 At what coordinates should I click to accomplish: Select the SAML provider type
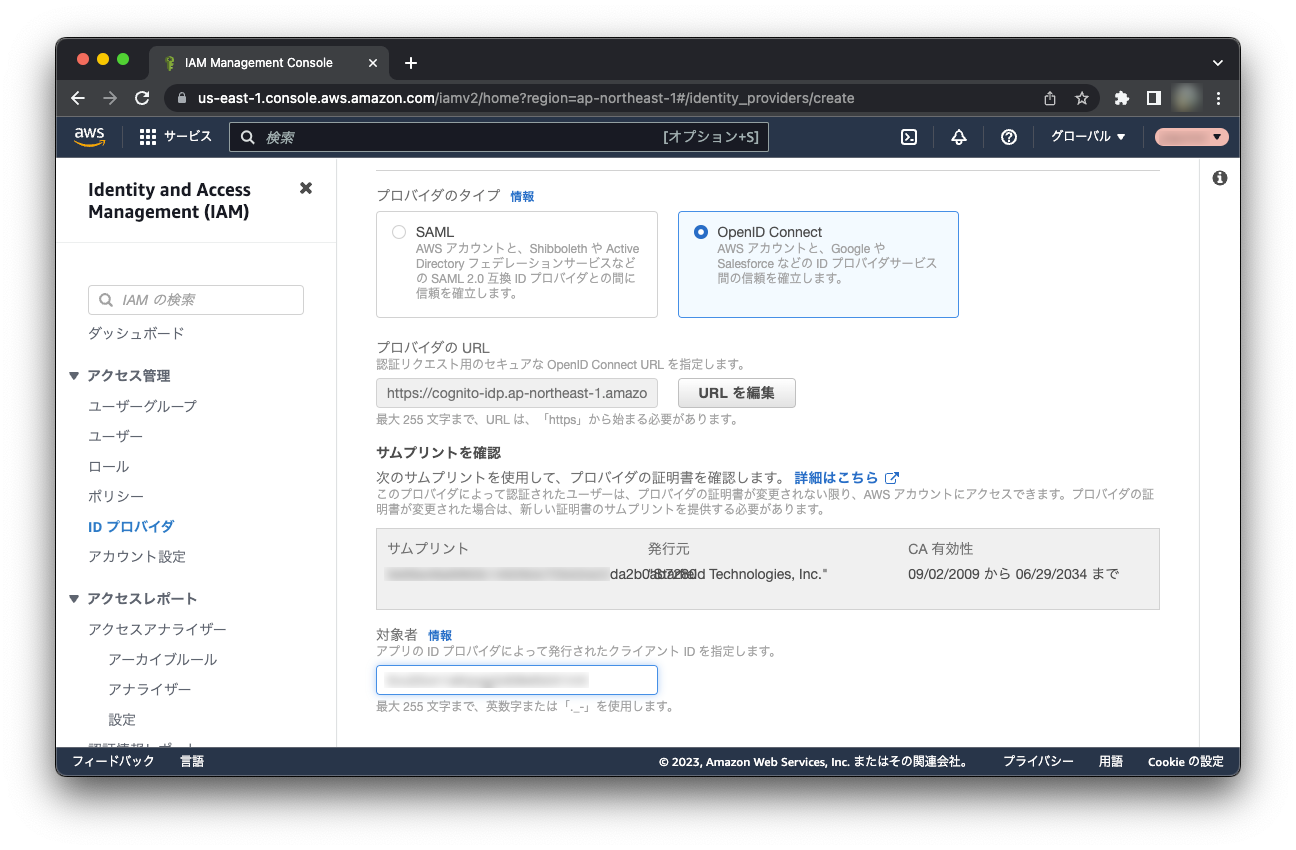coord(400,232)
